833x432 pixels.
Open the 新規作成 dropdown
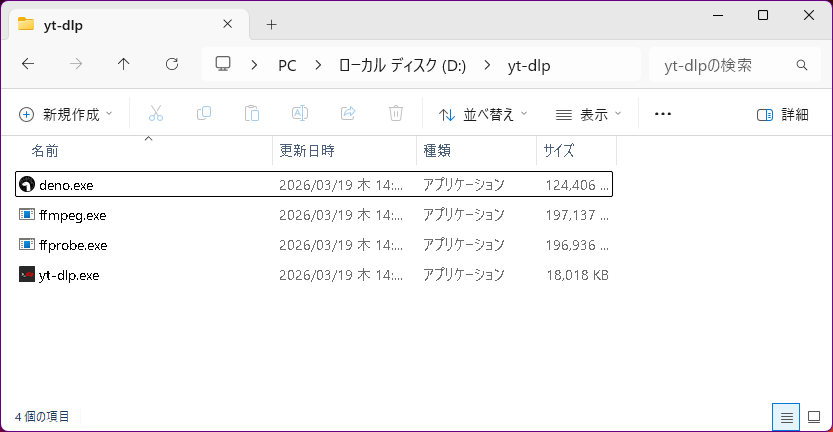[x=66, y=114]
